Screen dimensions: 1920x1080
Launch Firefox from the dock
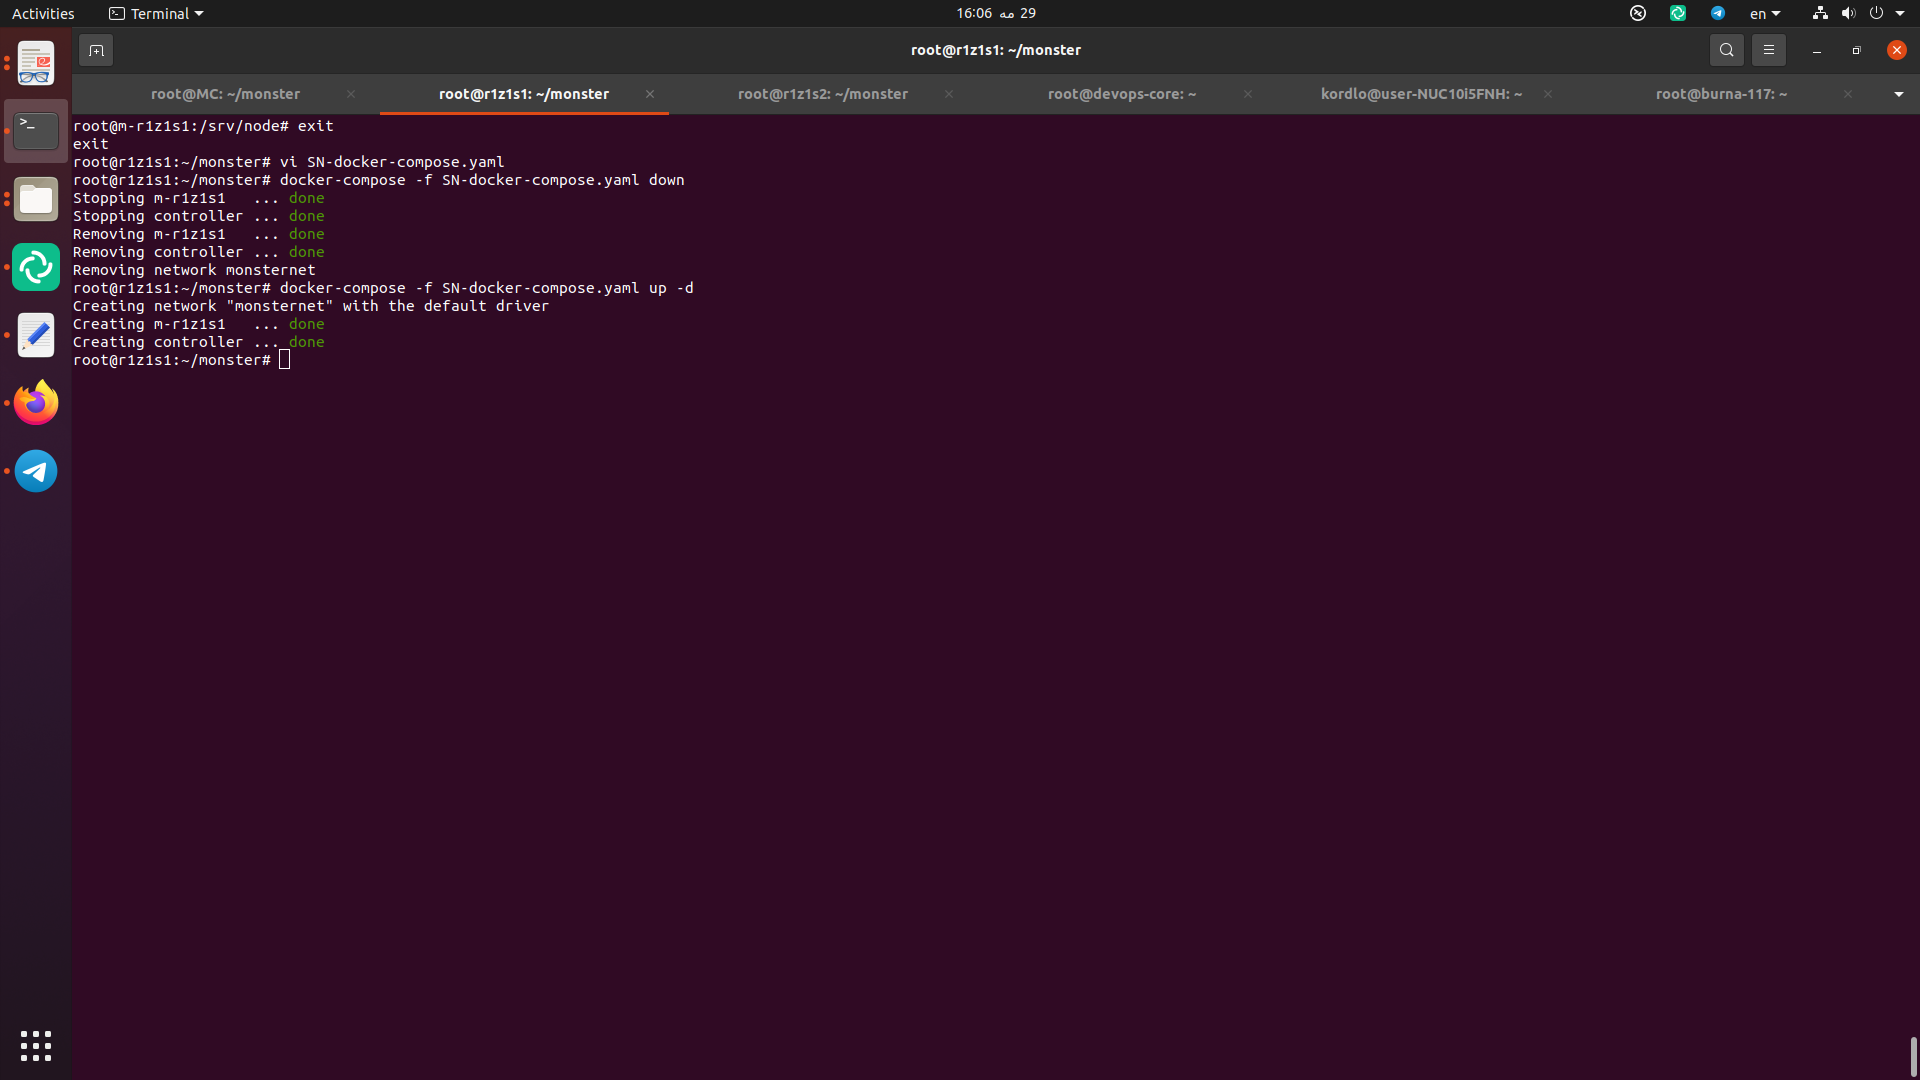tap(36, 403)
